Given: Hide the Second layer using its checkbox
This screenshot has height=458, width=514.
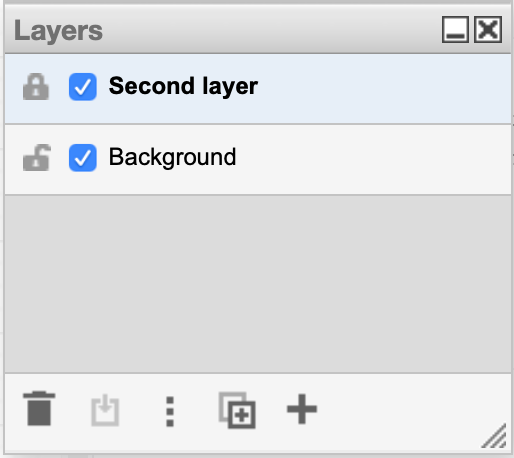Looking at the screenshot, I should (83, 87).
